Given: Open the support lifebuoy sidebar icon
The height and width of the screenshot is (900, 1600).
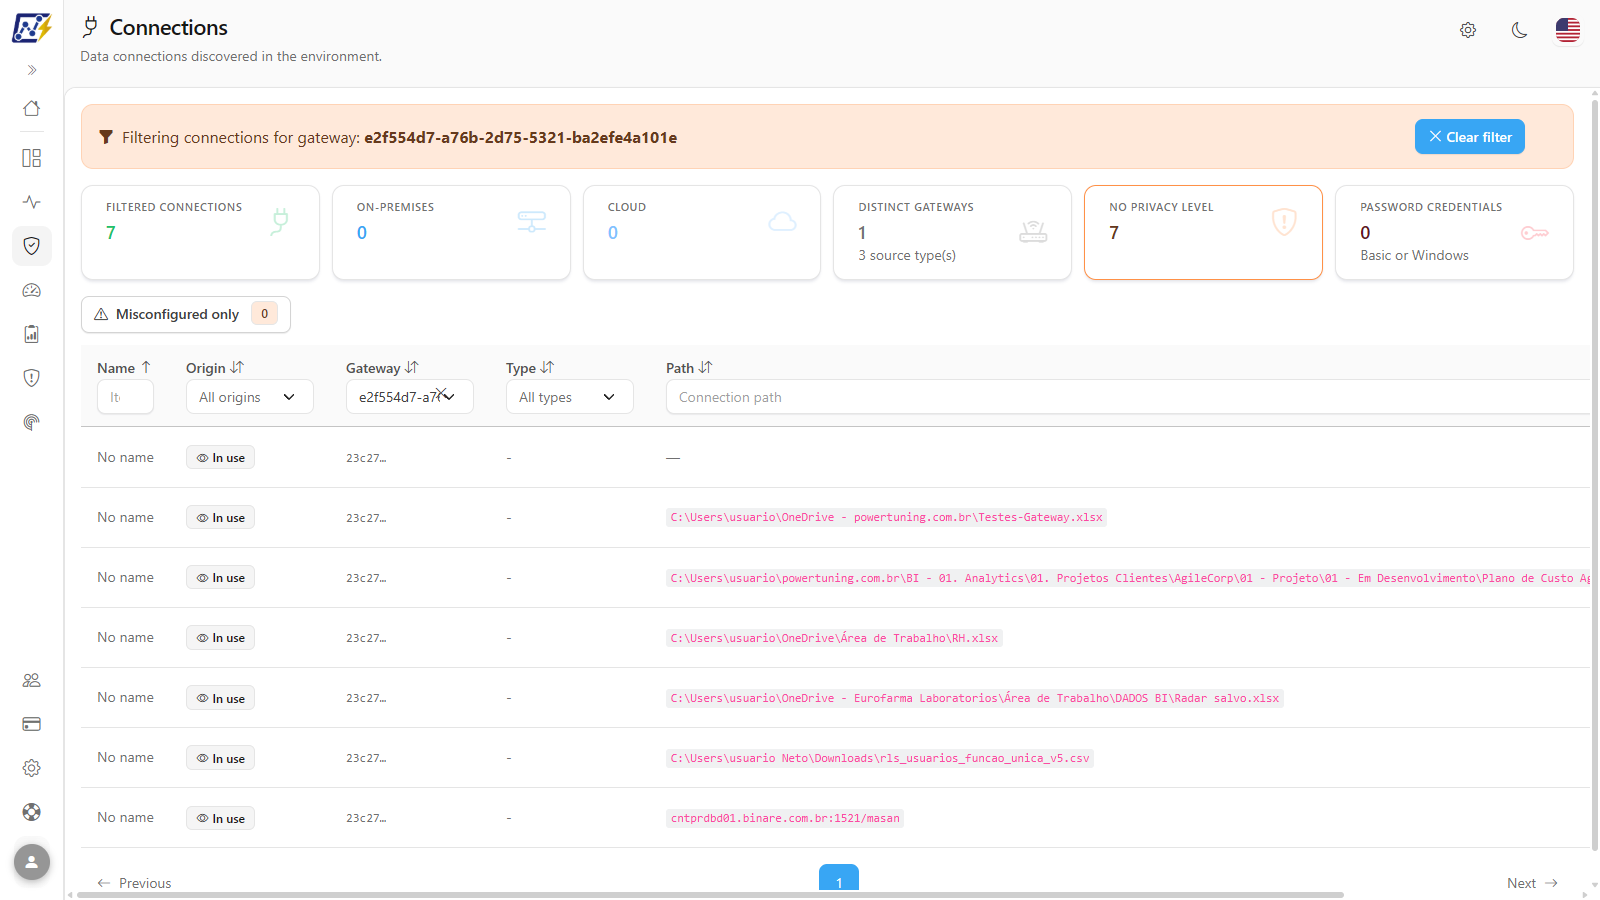Looking at the screenshot, I should coord(32,812).
